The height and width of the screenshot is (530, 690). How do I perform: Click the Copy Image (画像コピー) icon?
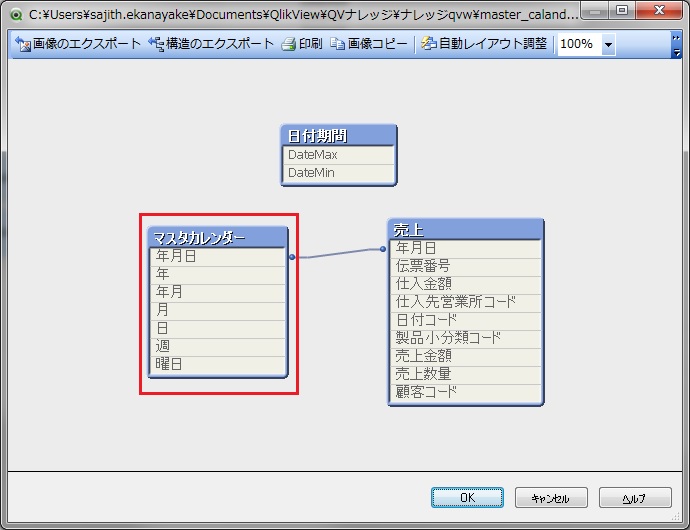(x=337, y=44)
